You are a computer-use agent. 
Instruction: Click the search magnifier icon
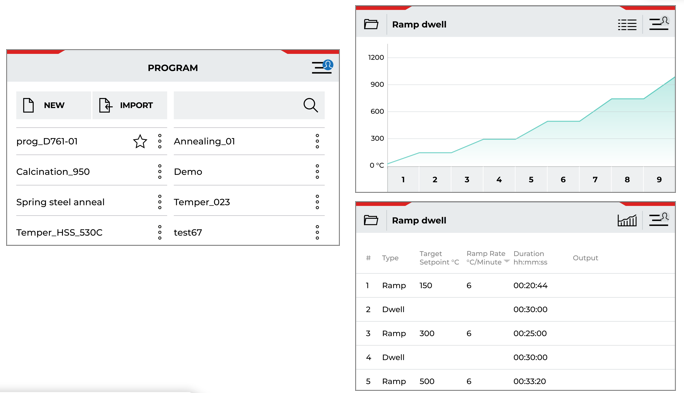pos(311,105)
